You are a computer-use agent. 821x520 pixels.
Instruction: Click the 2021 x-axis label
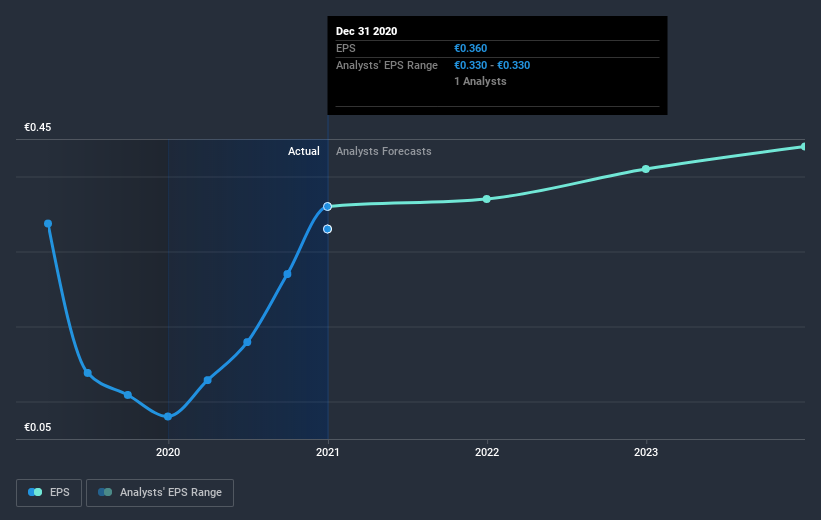[x=327, y=452]
